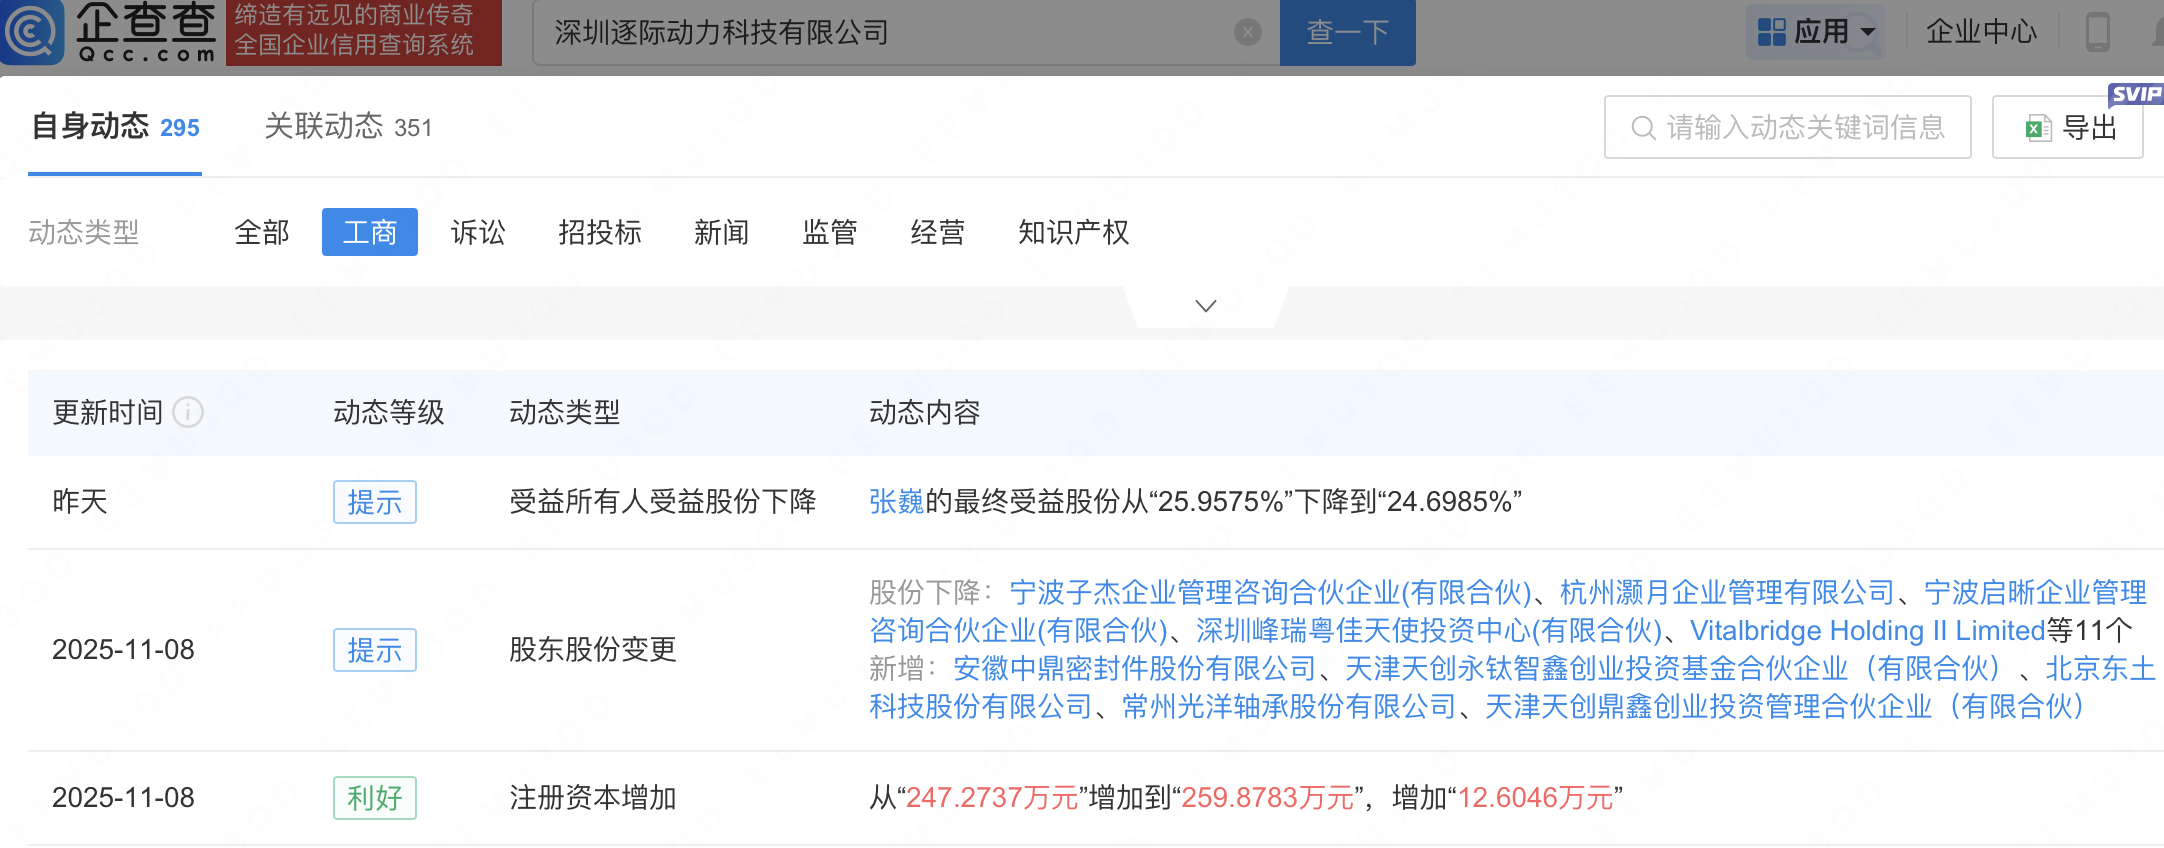
Task: Click the mobile phone icon in header
Action: pos(2097,32)
